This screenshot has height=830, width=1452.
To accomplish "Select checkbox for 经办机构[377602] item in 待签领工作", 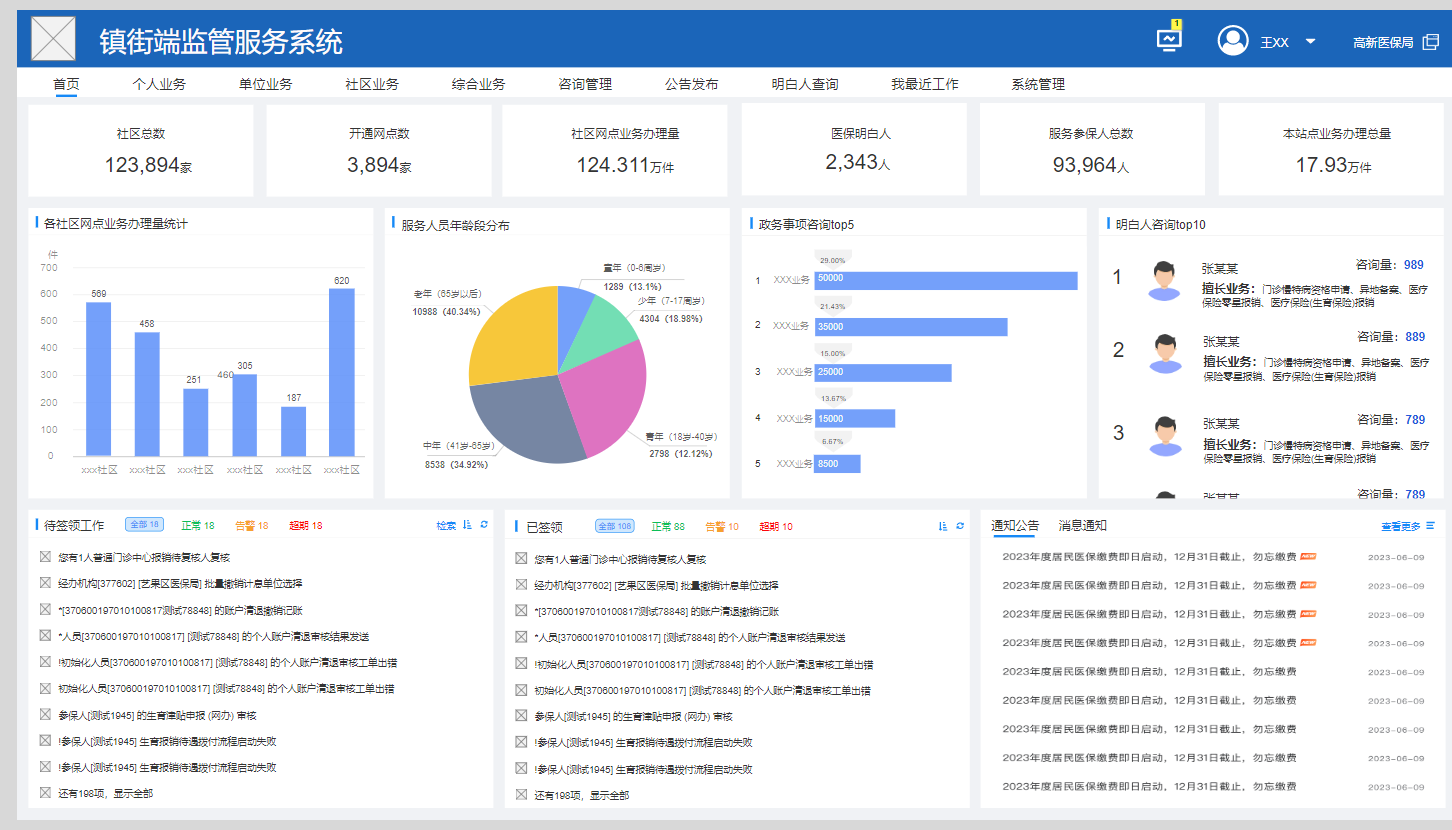I will [45, 583].
